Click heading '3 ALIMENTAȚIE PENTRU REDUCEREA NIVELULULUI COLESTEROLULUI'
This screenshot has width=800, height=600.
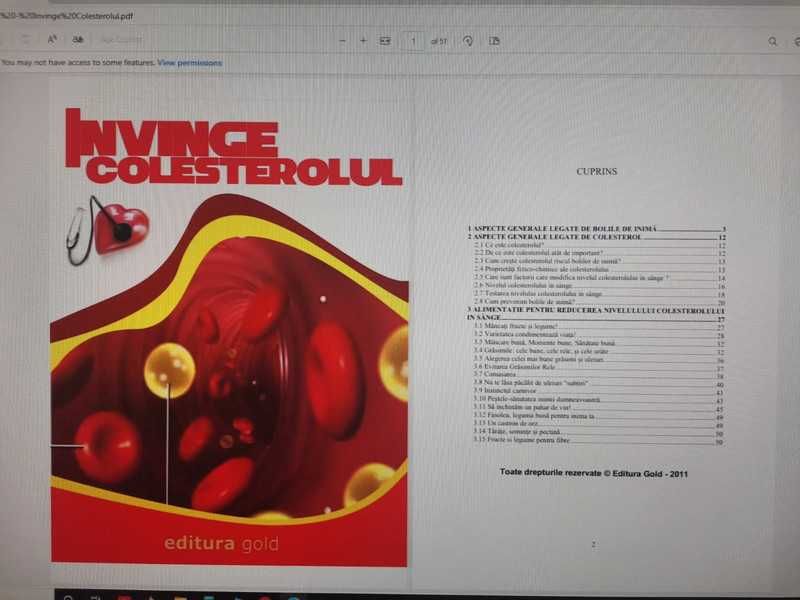tap(596, 310)
